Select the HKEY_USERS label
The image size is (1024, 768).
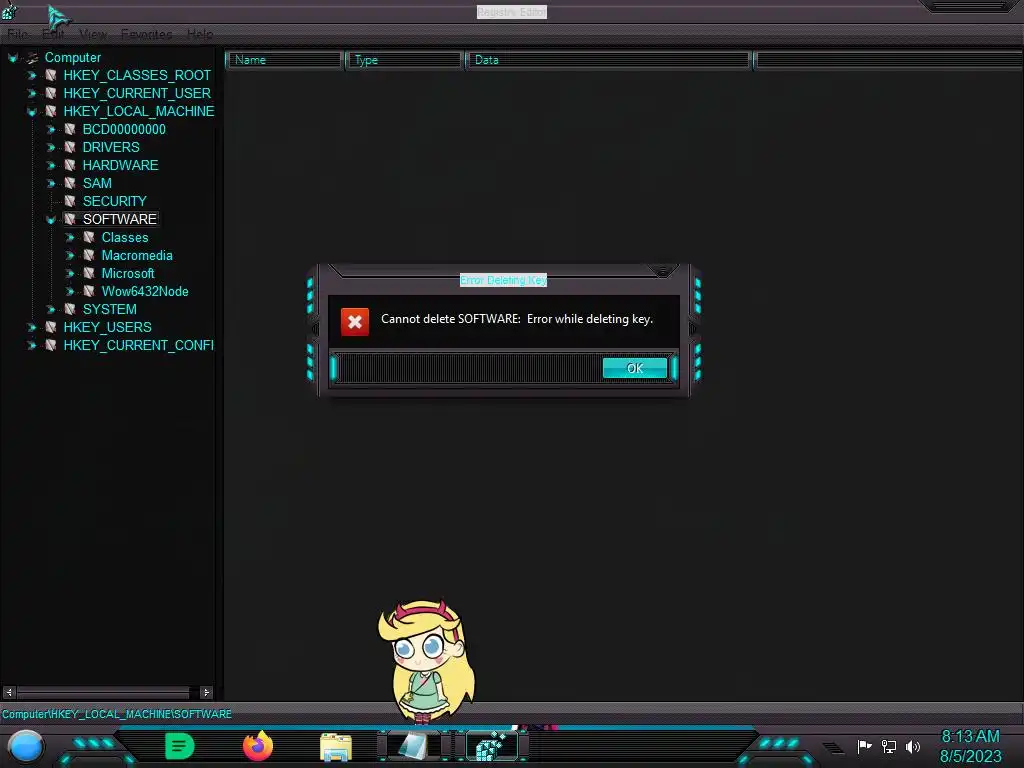[107, 327]
